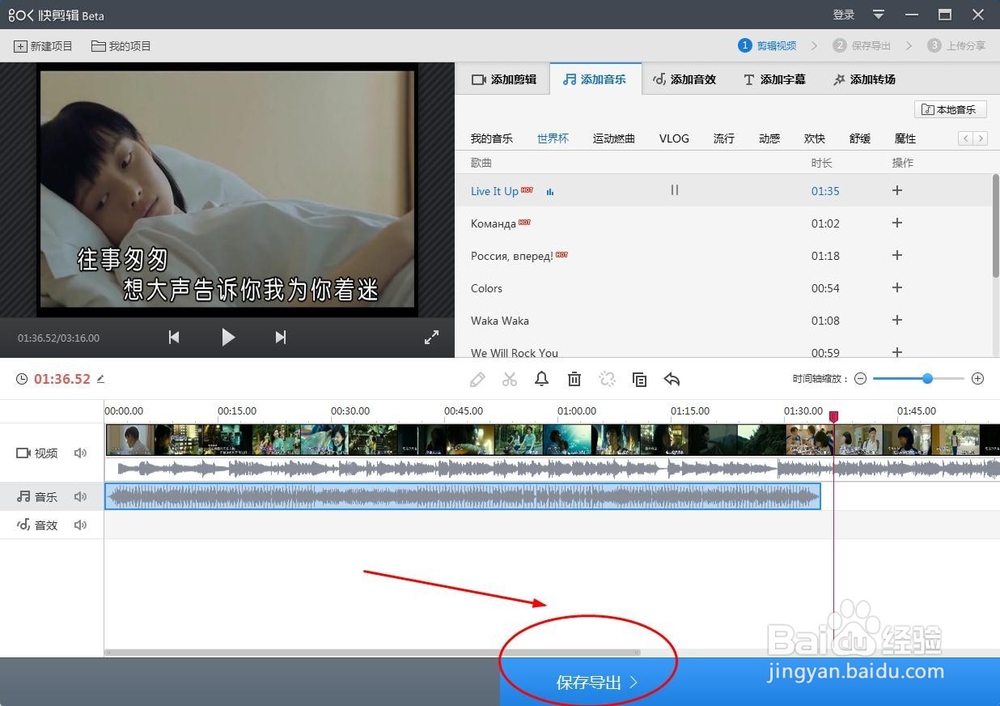Select the music clip on the music track

(463, 496)
